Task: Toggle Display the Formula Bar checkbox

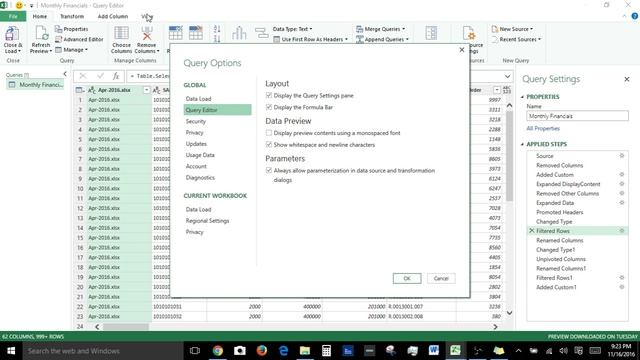Action: click(x=269, y=107)
